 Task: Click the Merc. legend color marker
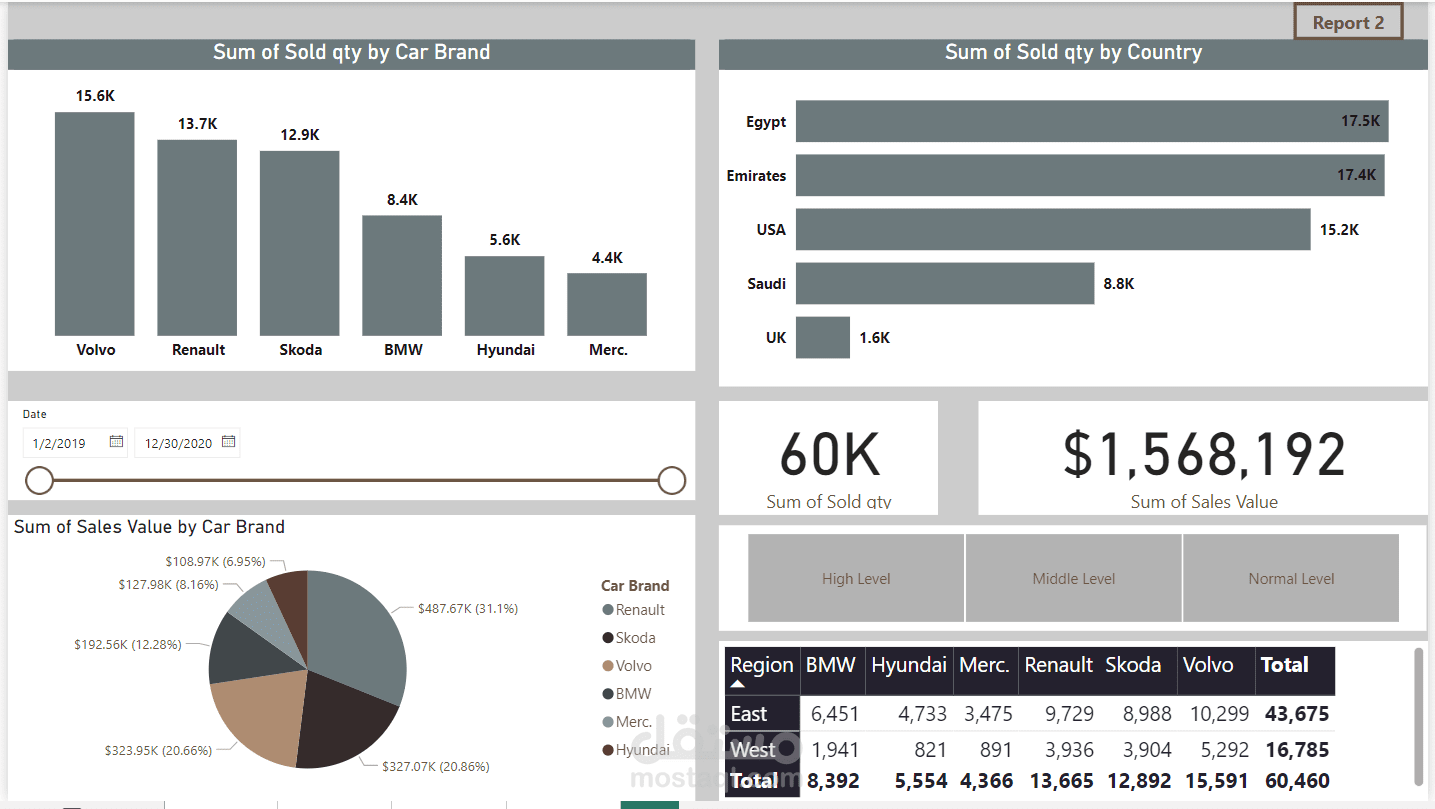point(608,722)
